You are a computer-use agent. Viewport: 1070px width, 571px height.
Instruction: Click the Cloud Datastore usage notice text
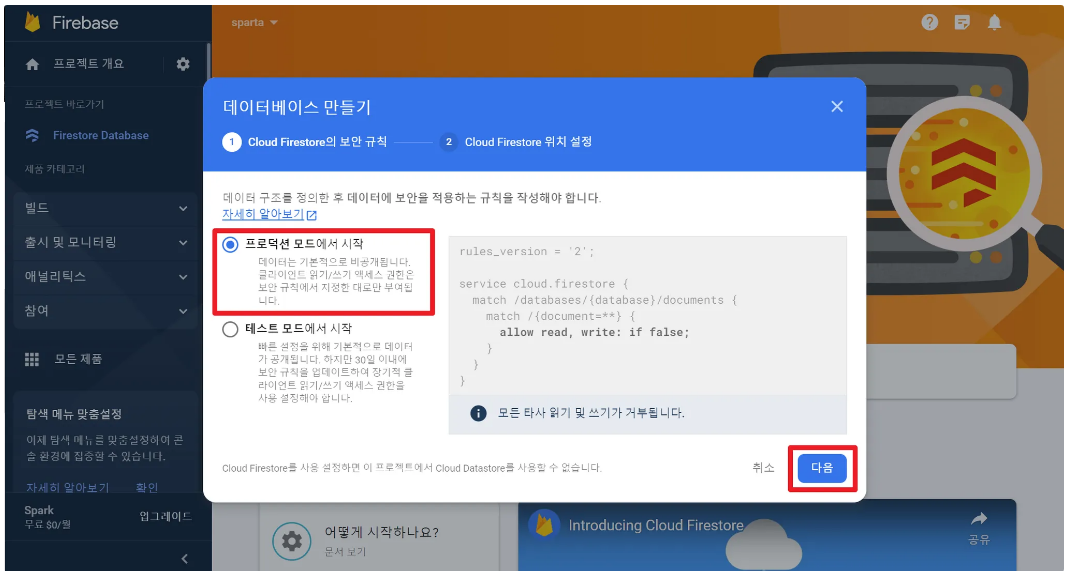click(x=411, y=468)
